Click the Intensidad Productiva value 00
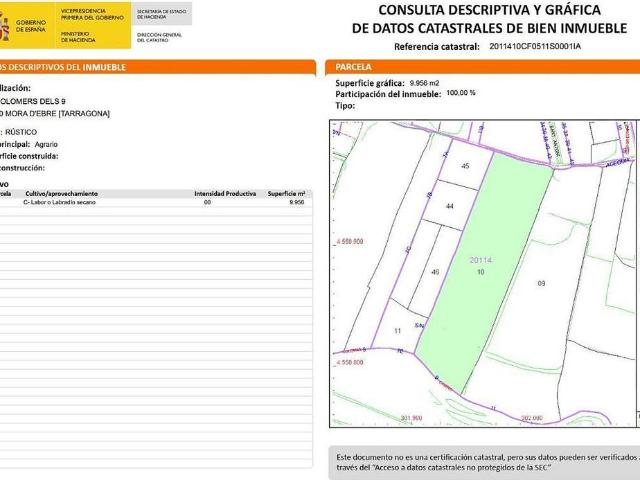The width and height of the screenshot is (640, 480). (207, 202)
